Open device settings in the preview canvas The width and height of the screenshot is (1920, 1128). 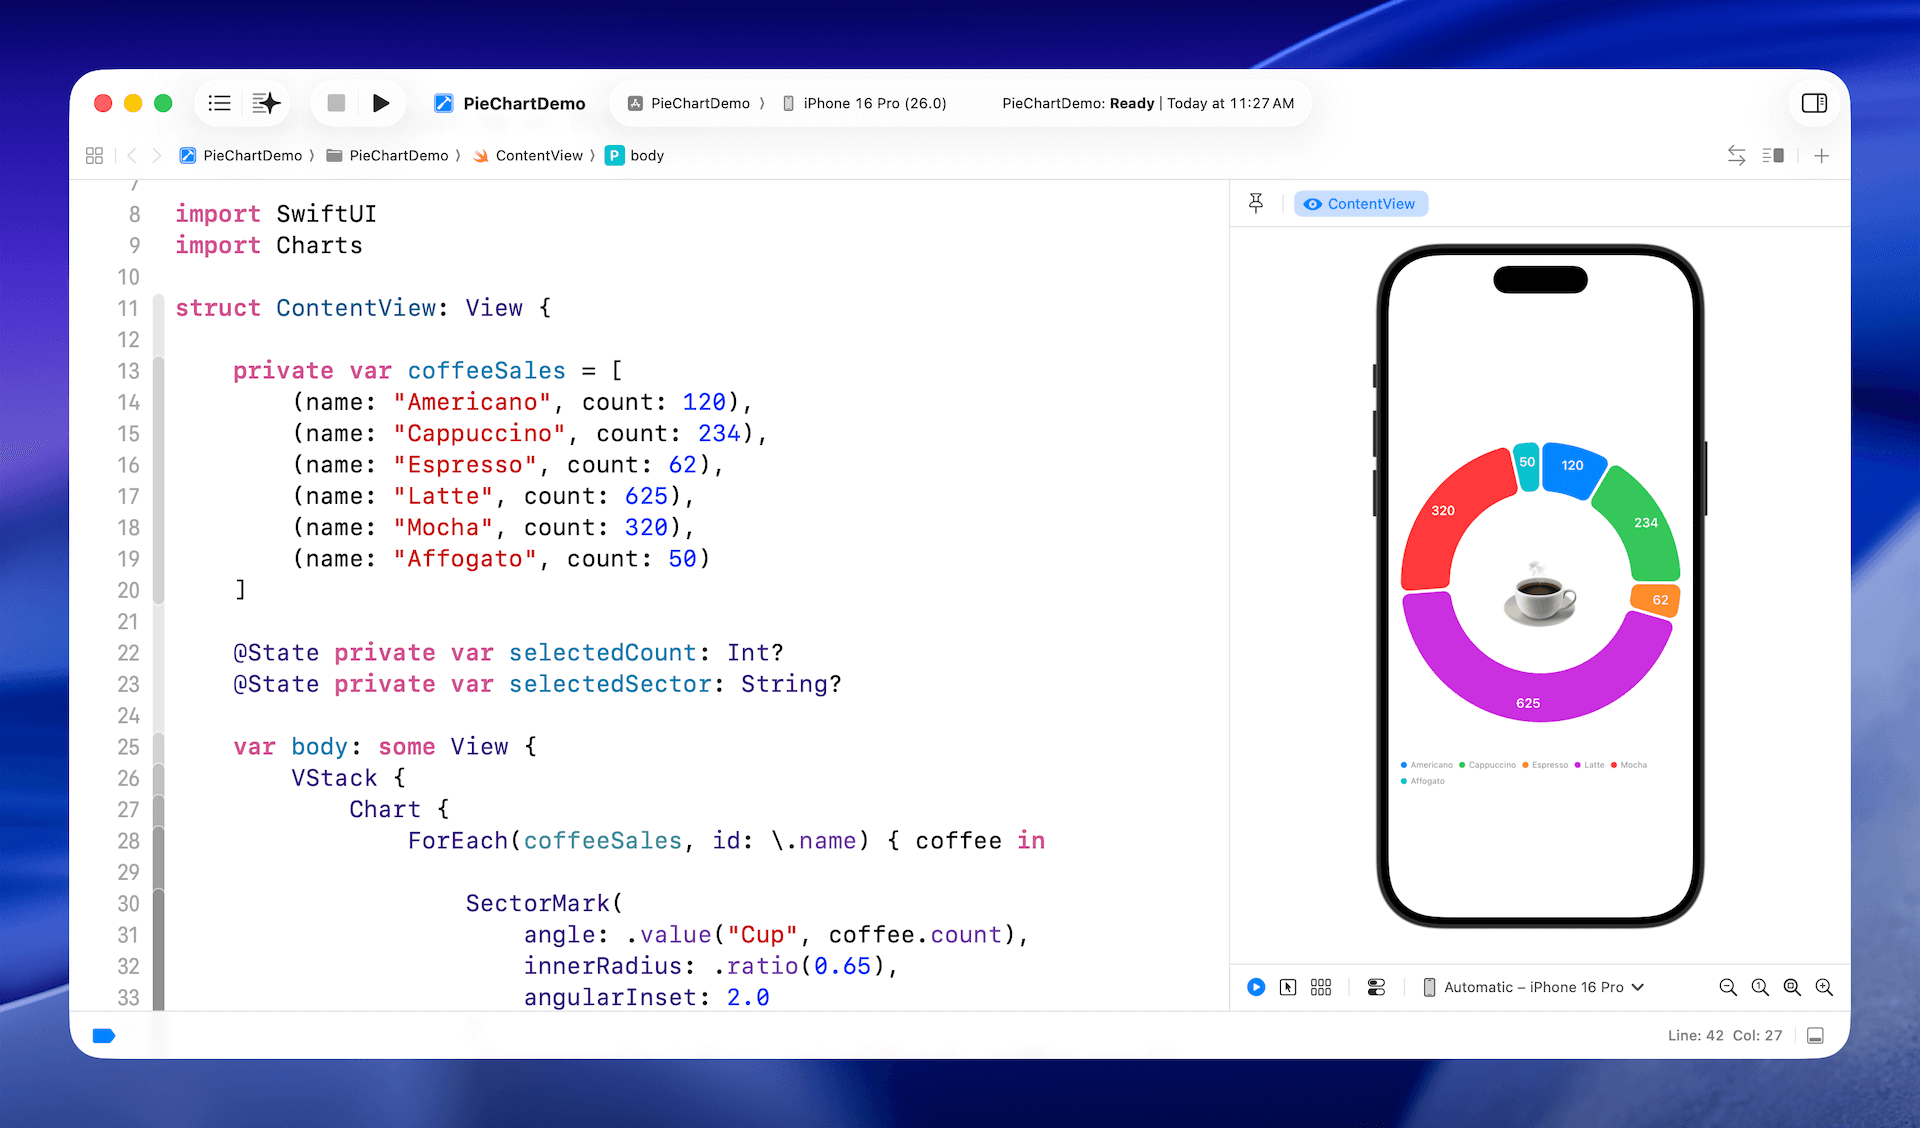pos(1375,987)
